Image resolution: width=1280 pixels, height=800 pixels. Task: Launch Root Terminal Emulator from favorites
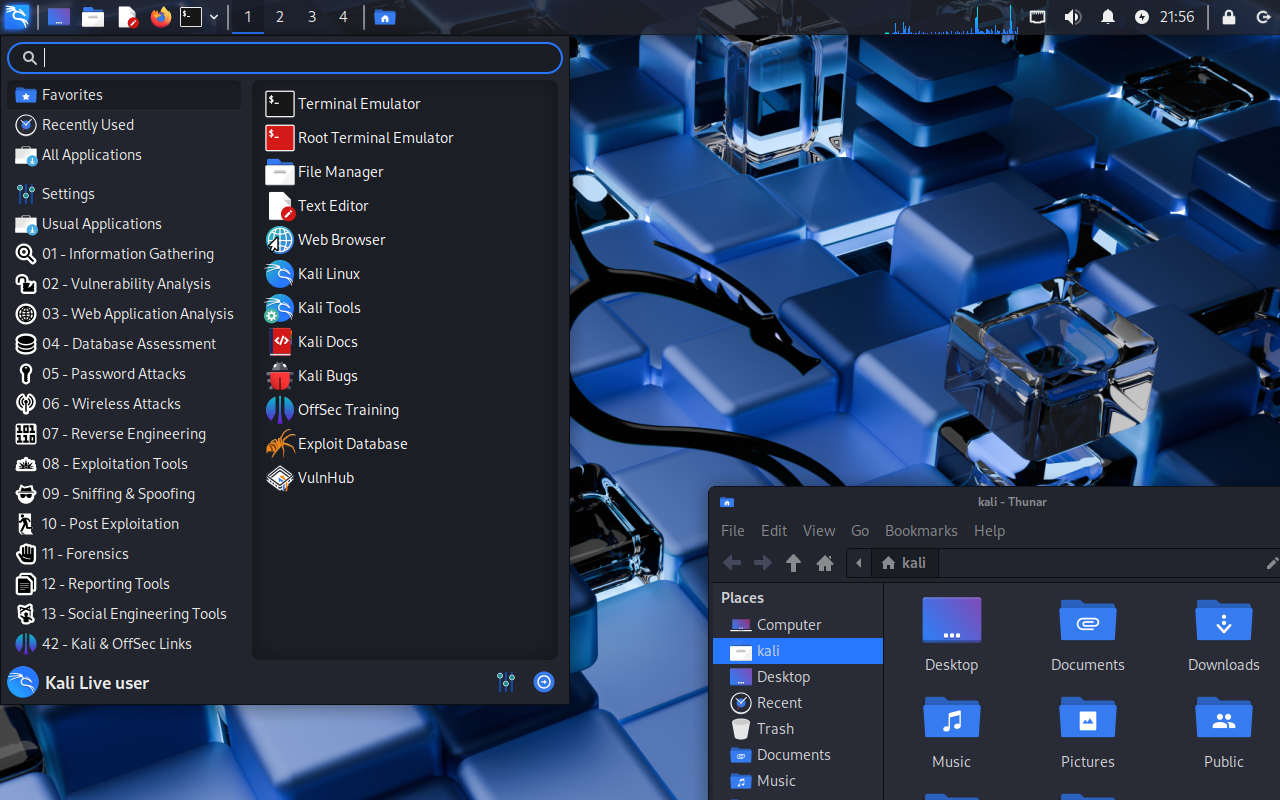point(405,138)
